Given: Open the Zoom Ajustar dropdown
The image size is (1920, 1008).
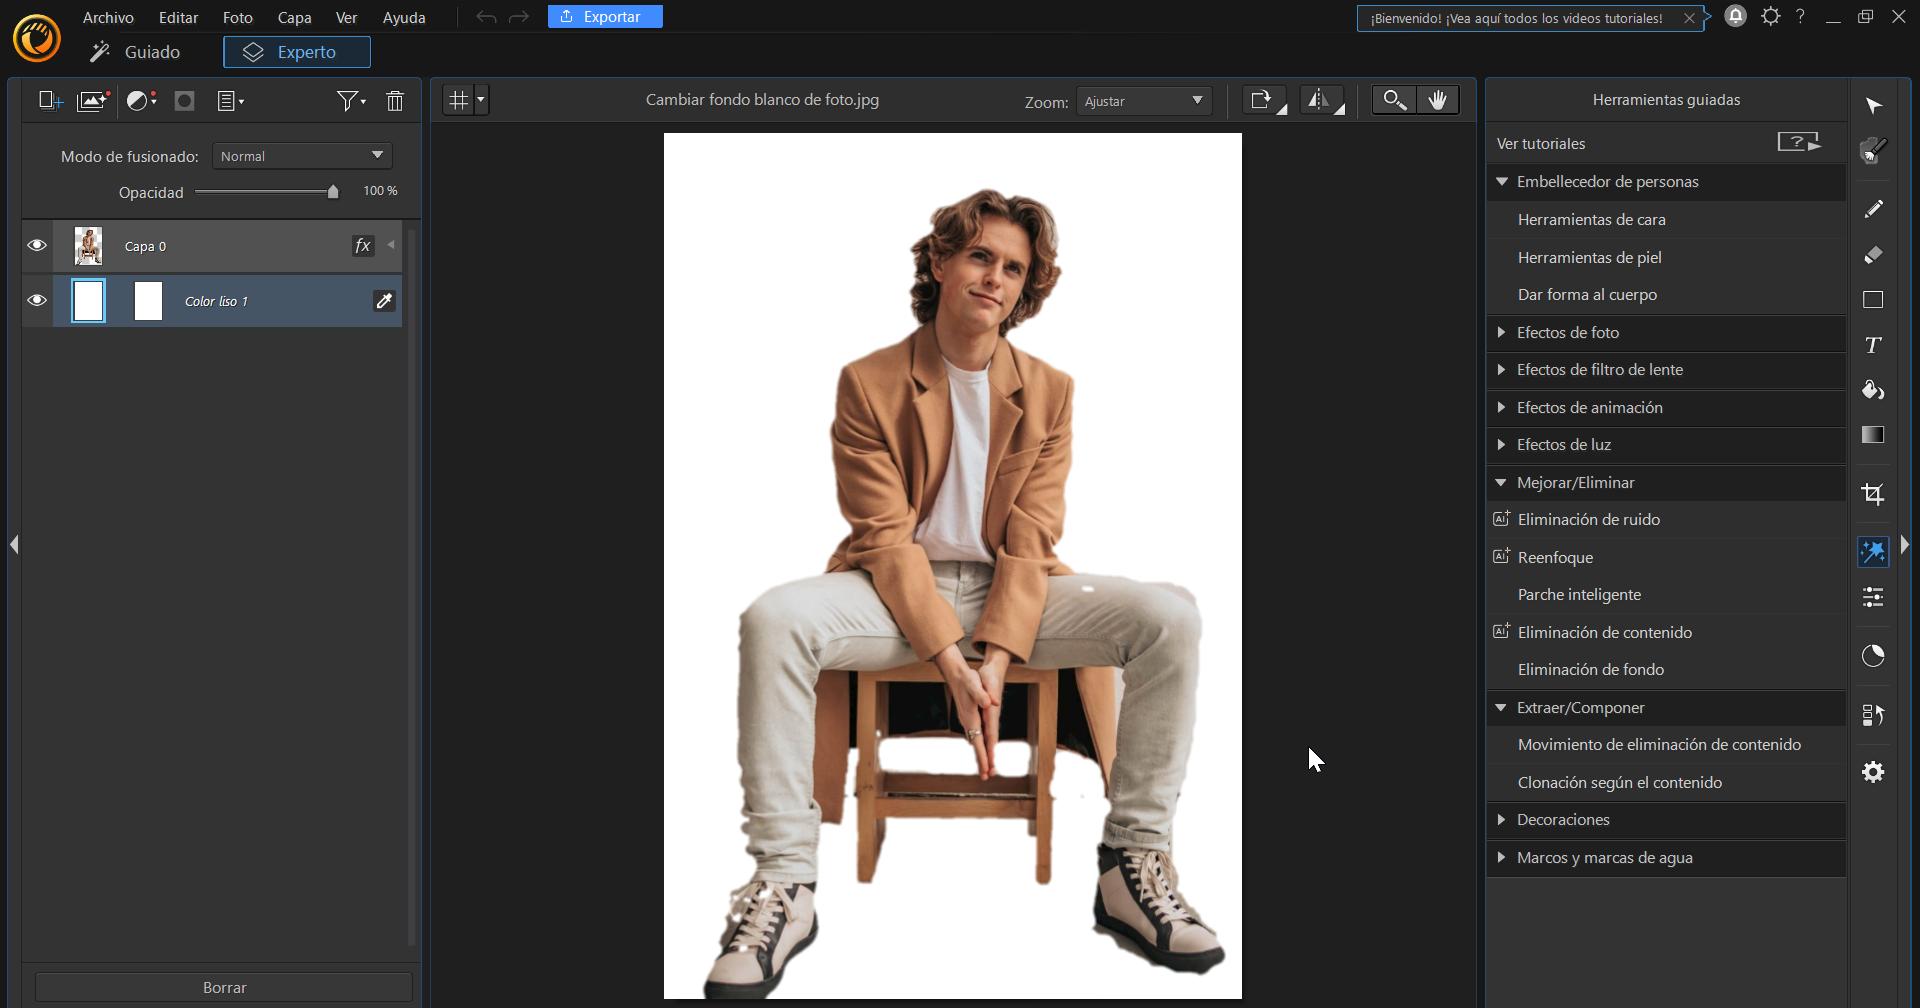Looking at the screenshot, I should coord(1144,101).
